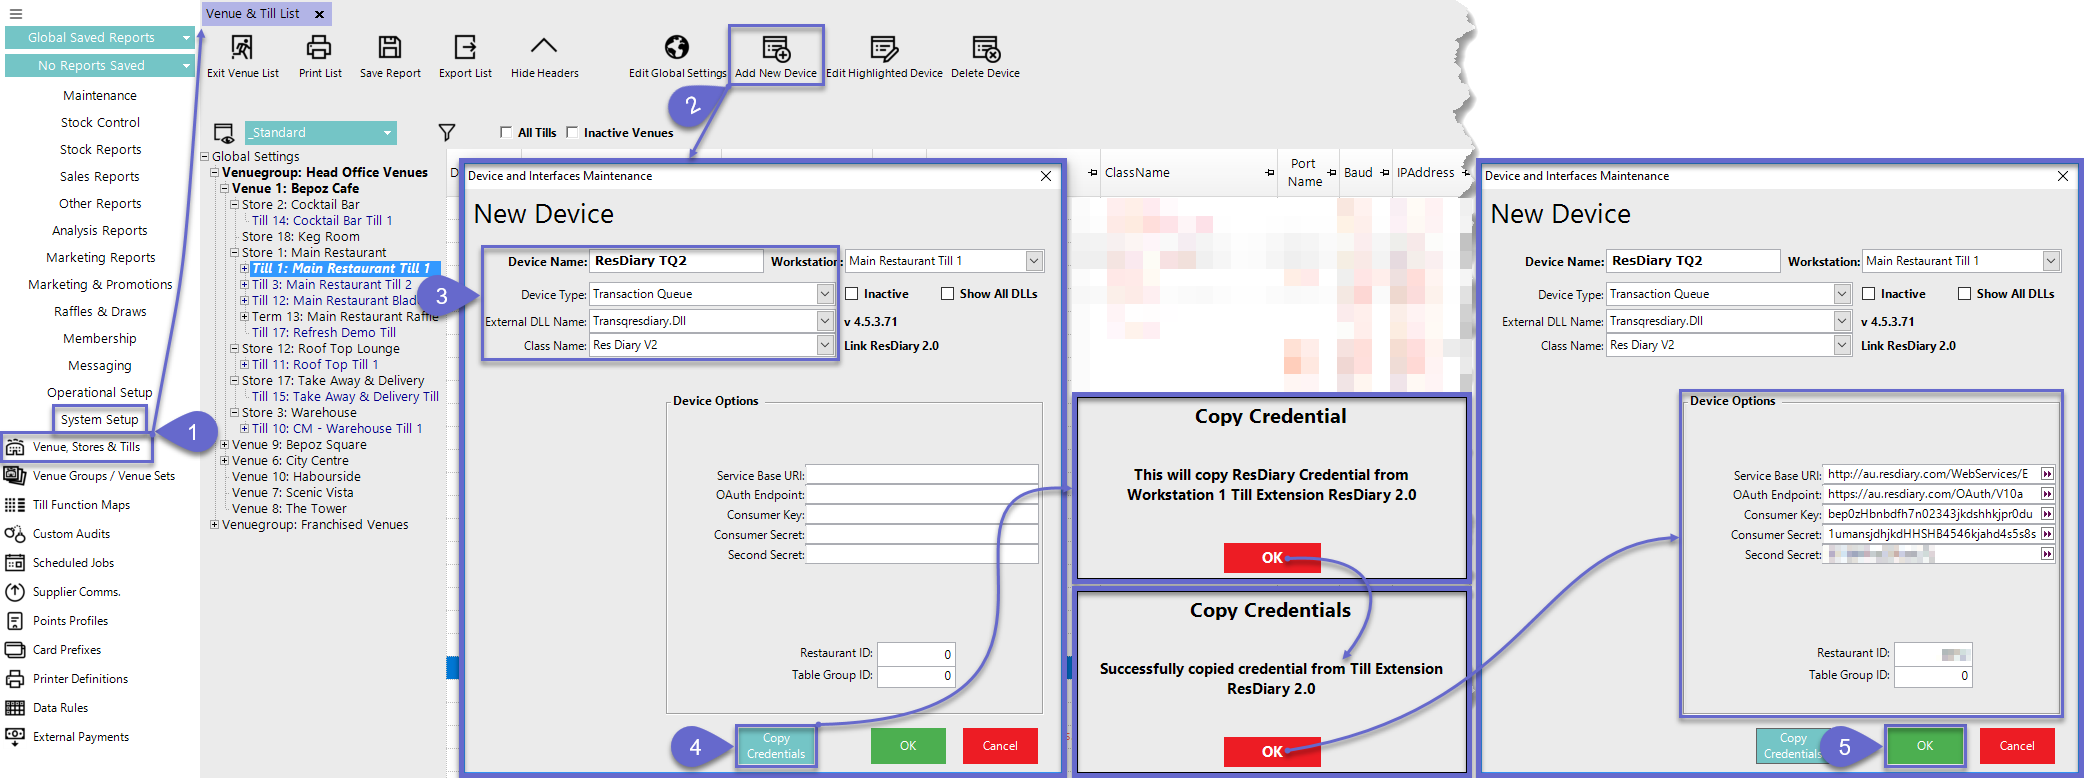Click Copy Credentials in left New Device dialog
Image resolution: width=2084 pixels, height=778 pixels.
coord(776,746)
